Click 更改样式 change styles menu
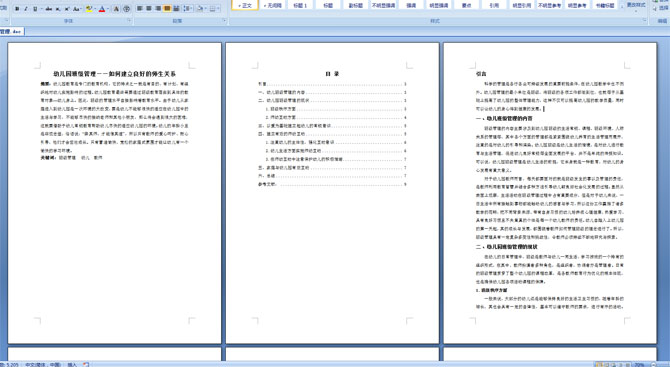This screenshot has height=367, width=670. point(636,5)
